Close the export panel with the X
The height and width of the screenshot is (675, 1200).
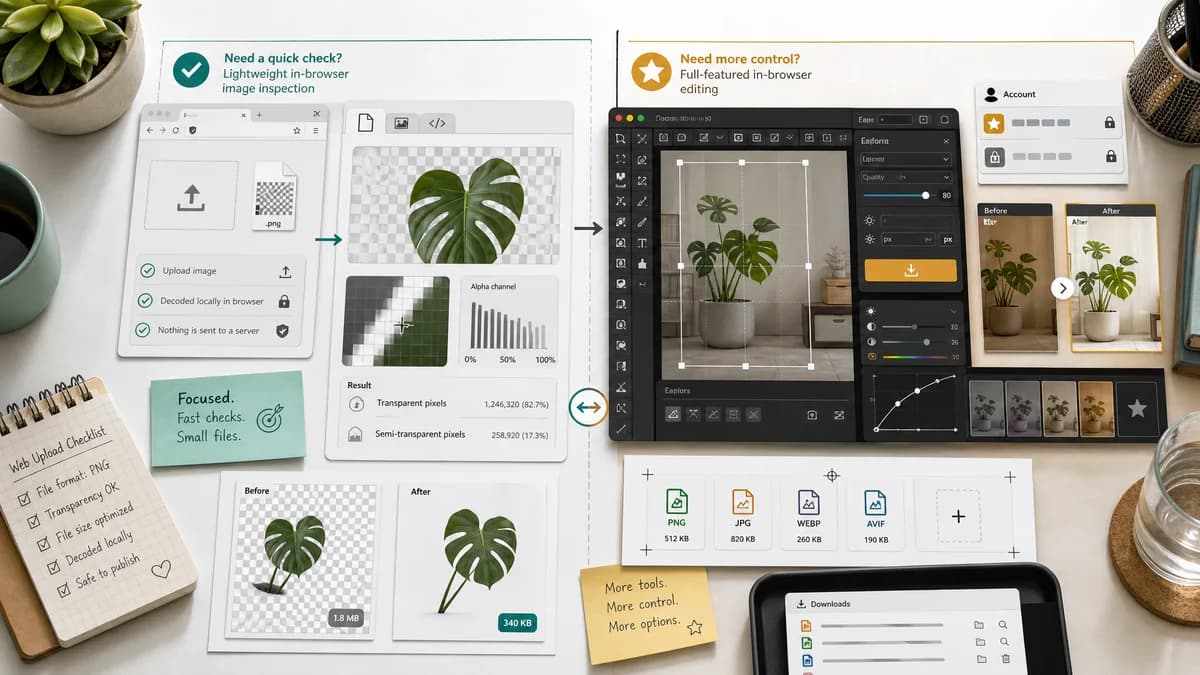point(944,142)
